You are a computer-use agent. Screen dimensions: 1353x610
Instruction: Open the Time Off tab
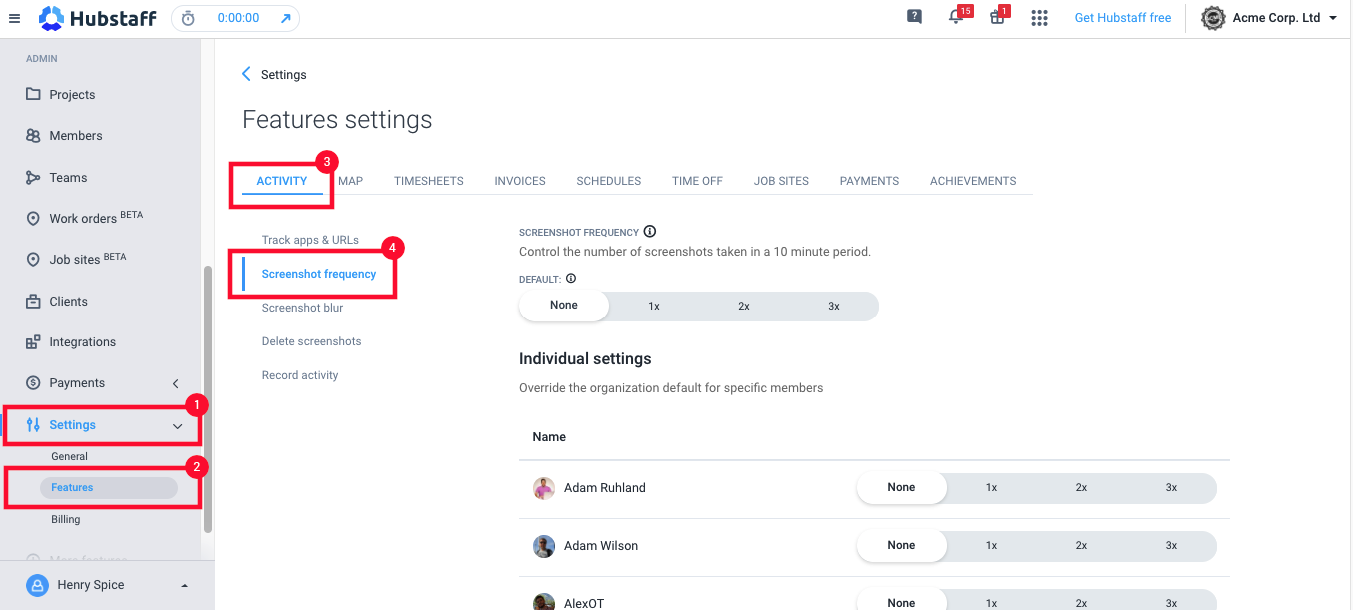click(x=697, y=181)
